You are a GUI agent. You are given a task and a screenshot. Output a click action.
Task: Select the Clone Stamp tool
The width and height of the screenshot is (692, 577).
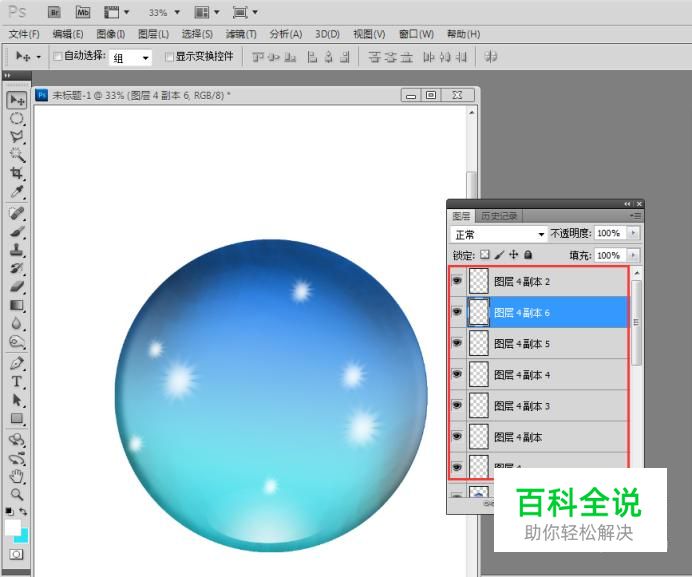coord(17,249)
